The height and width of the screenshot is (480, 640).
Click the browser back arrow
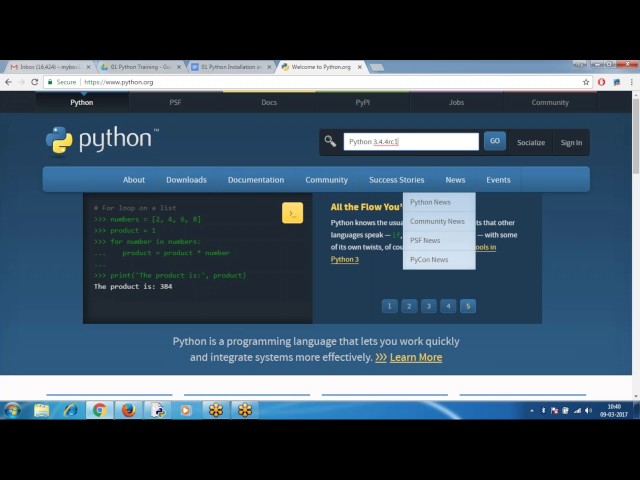point(9,82)
